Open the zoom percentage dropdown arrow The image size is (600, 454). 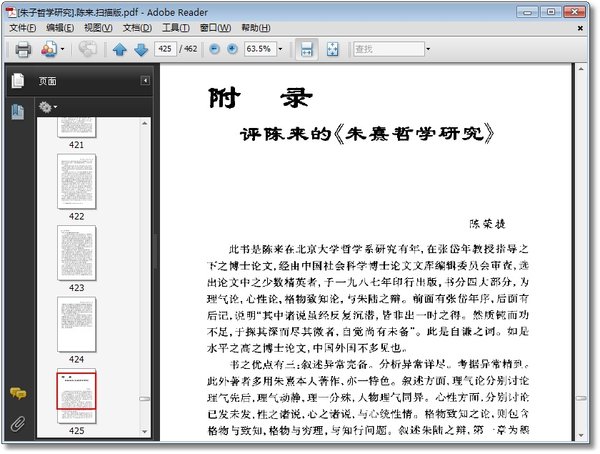(x=280, y=49)
